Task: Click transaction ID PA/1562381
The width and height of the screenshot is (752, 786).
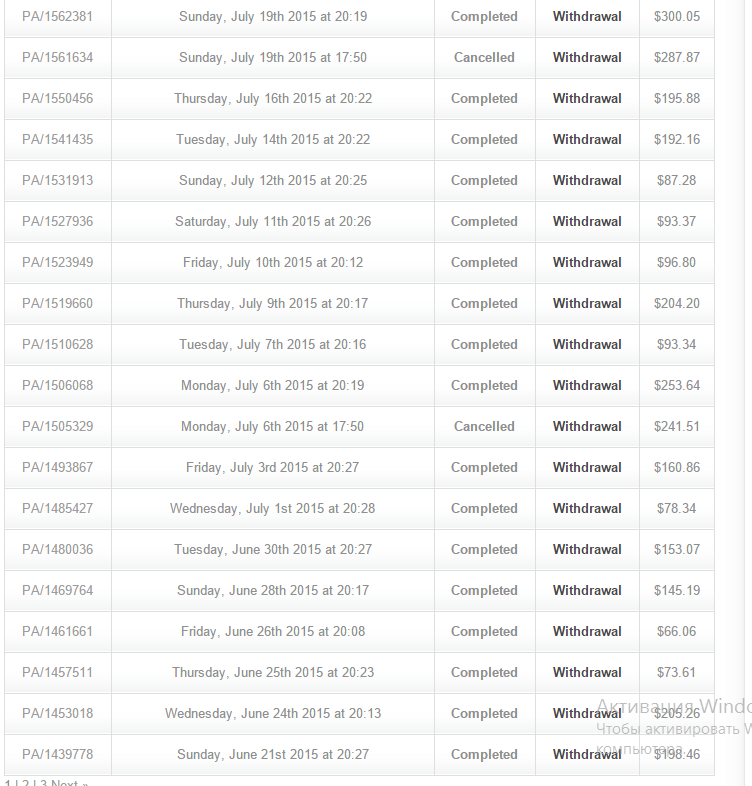Action: pyautogui.click(x=57, y=16)
